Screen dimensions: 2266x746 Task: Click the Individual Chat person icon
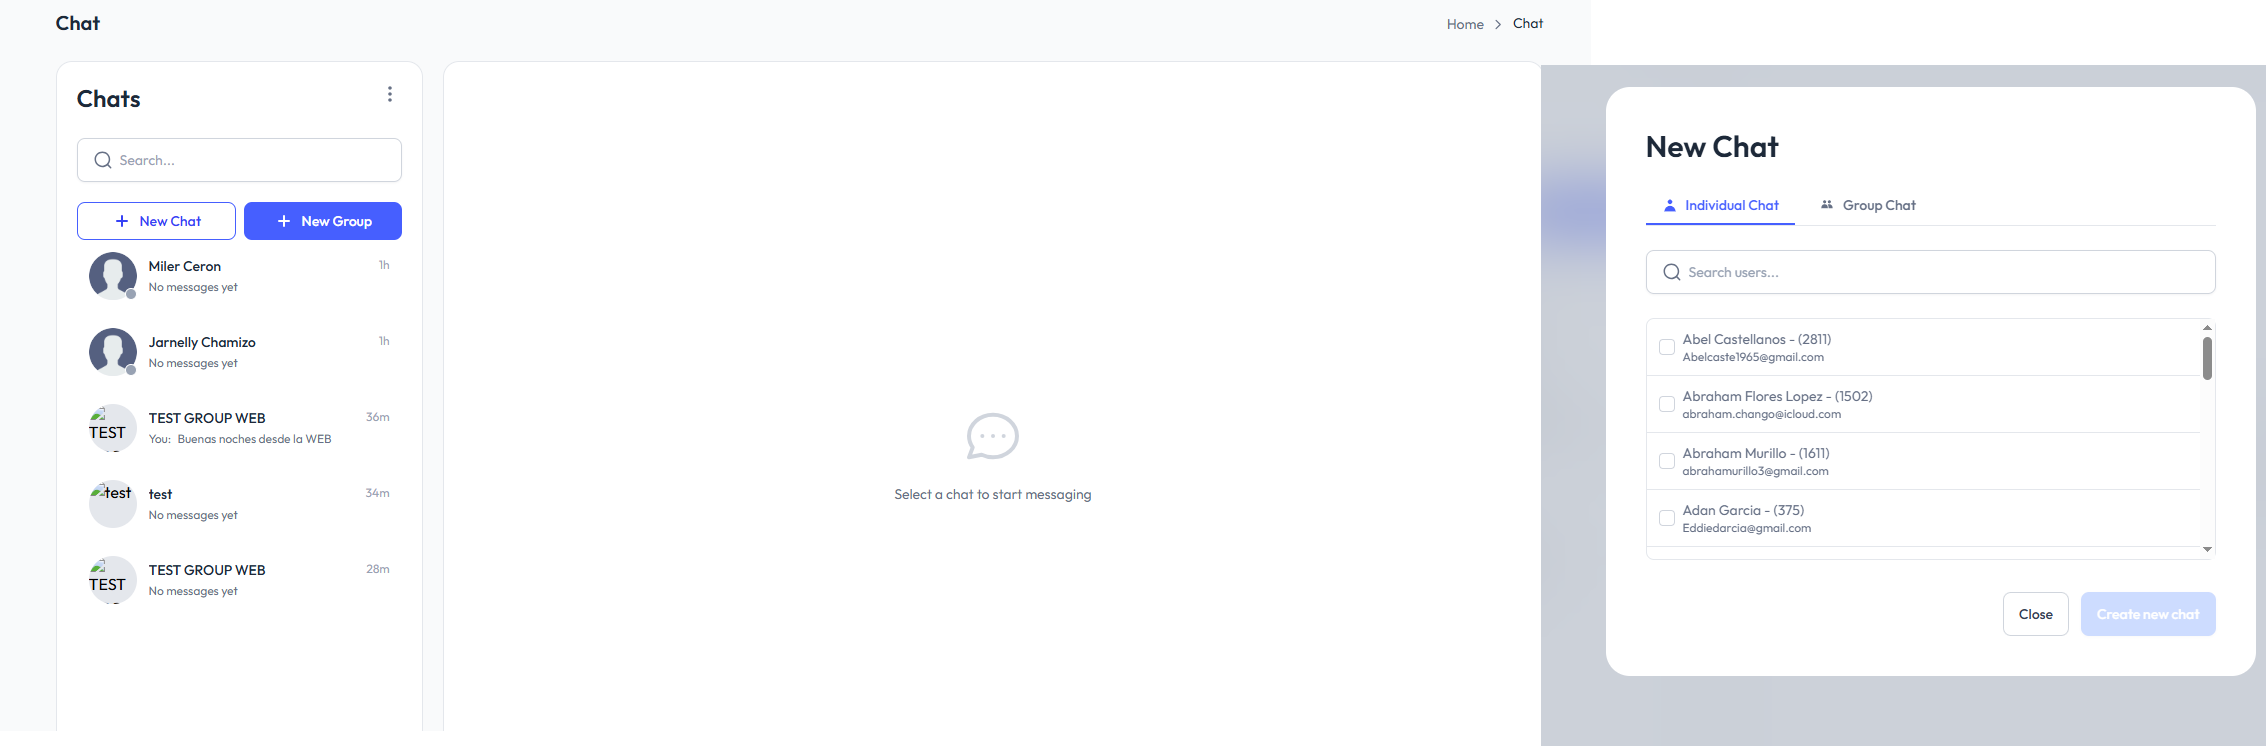tap(1669, 205)
